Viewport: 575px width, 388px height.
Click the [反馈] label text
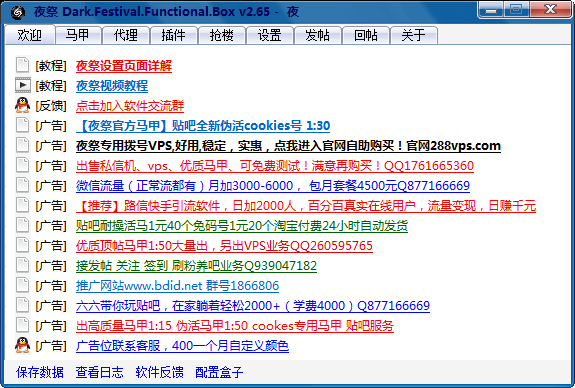(x=51, y=106)
